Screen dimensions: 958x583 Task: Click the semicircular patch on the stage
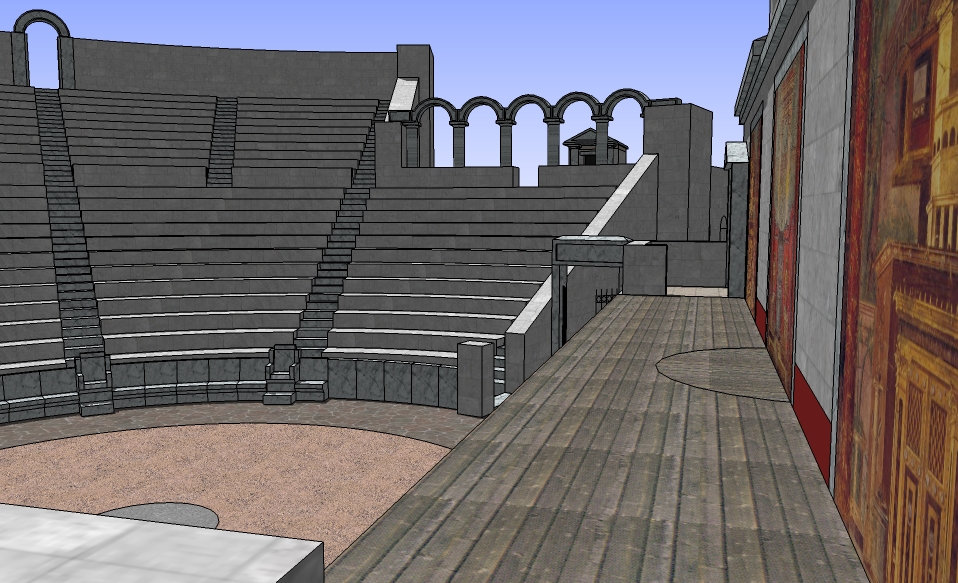coord(718,372)
